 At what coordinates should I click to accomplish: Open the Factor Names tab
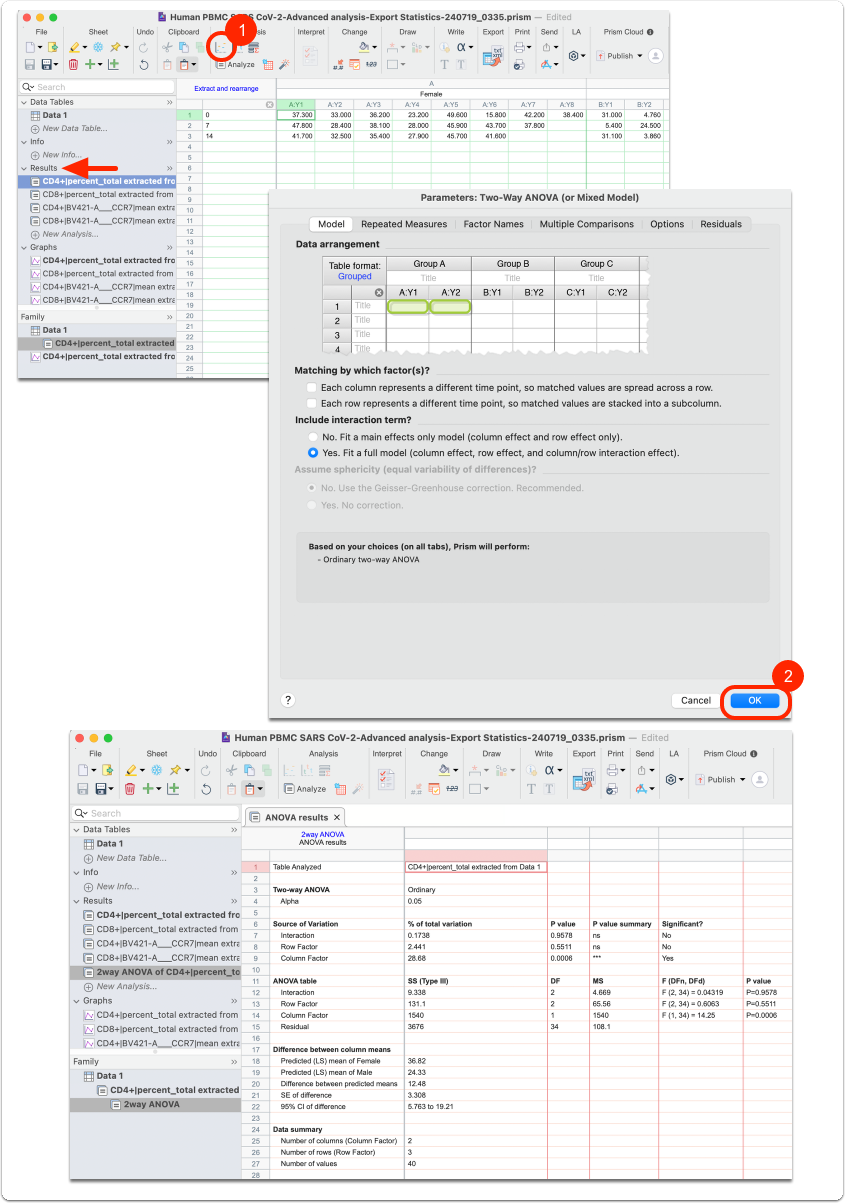[493, 224]
